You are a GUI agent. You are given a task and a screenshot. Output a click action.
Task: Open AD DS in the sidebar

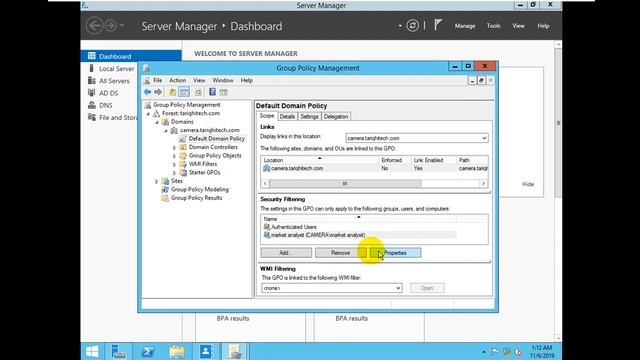pos(108,93)
